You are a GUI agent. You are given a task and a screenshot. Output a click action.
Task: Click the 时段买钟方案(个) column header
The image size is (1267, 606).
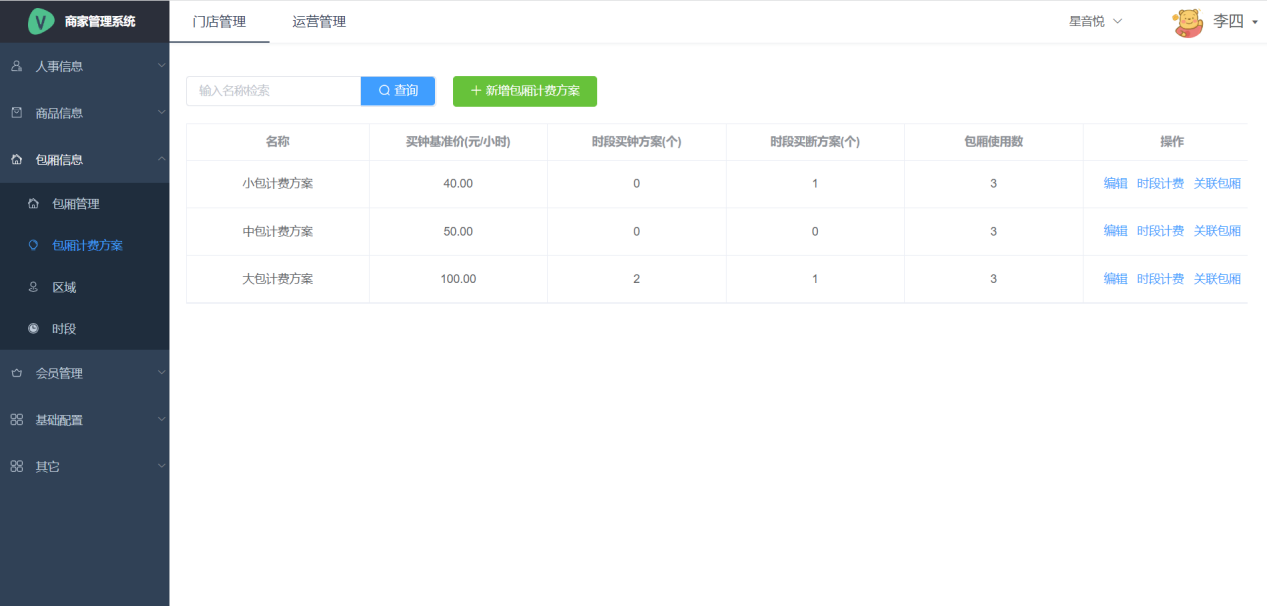pyautogui.click(x=637, y=142)
